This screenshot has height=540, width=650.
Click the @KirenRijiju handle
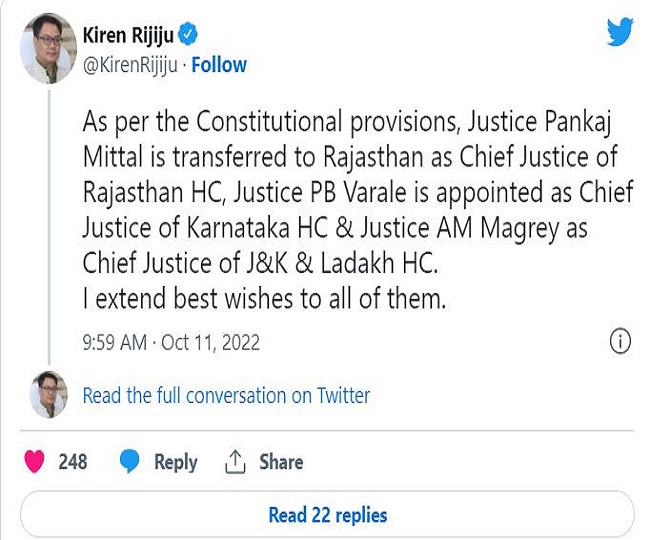coord(129,65)
